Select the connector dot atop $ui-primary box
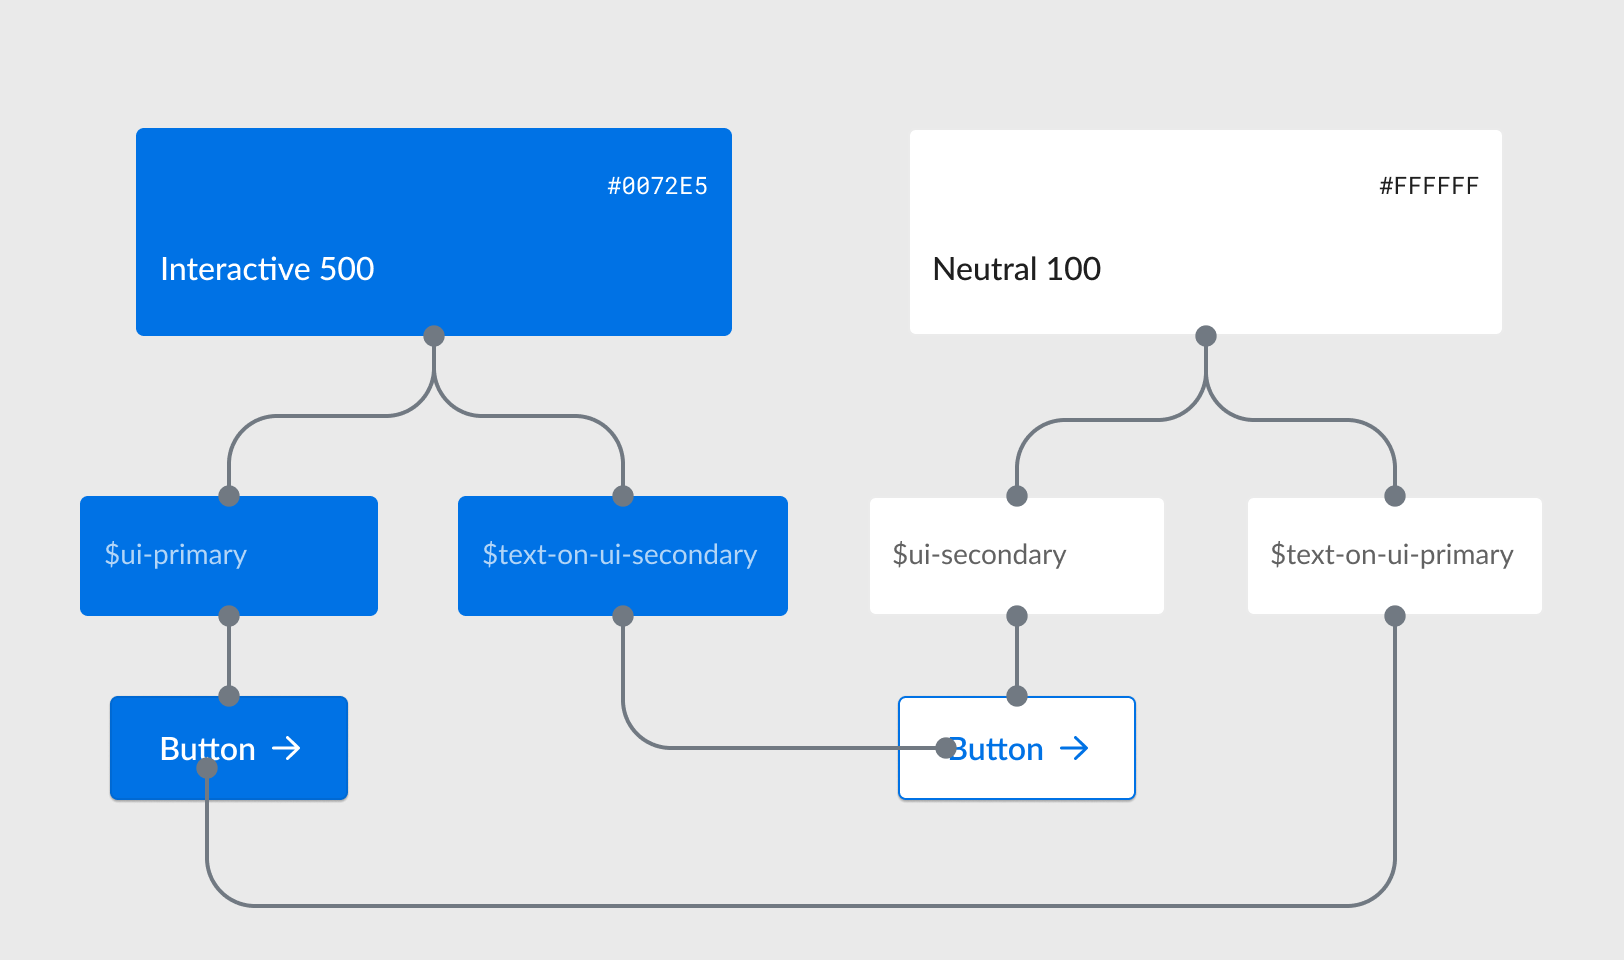1624x960 pixels. point(229,496)
